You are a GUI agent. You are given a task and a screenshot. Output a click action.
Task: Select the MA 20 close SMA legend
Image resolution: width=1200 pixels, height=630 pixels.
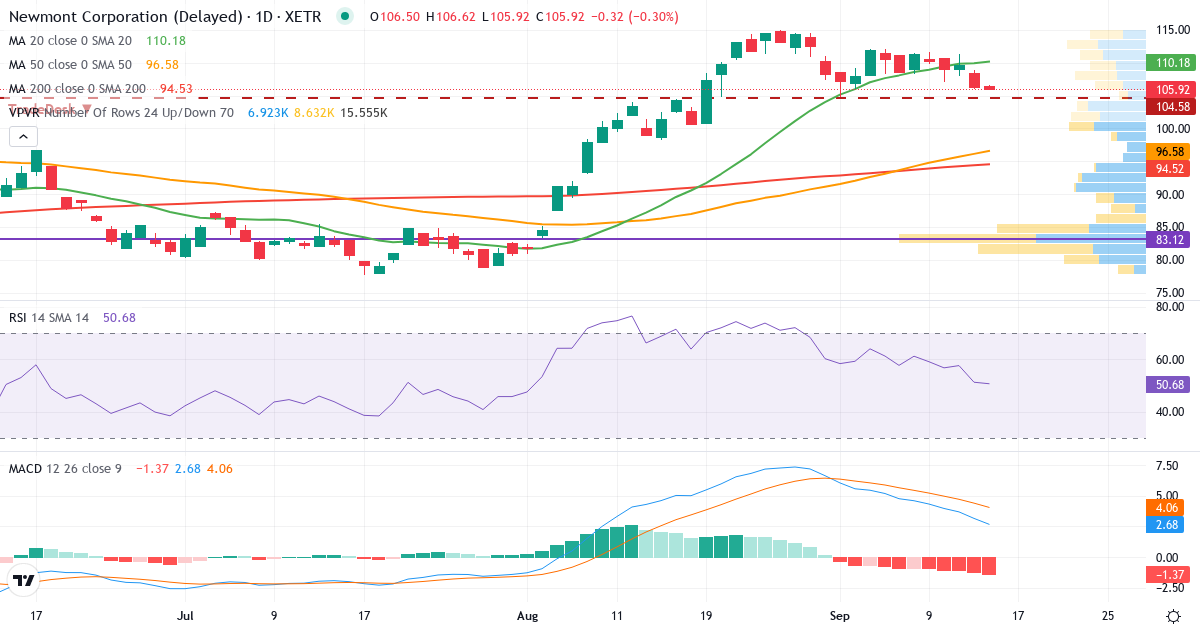[x=70, y=41]
